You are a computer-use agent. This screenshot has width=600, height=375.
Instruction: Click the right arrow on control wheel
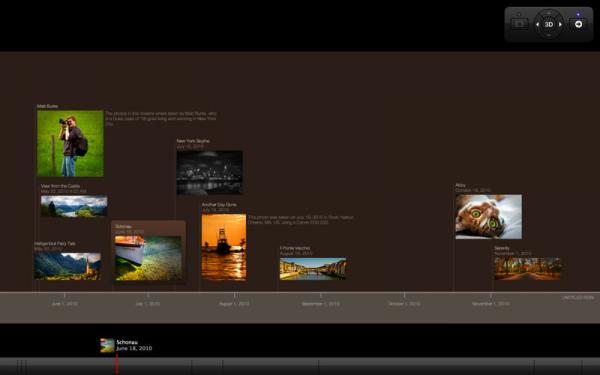click(x=560, y=24)
